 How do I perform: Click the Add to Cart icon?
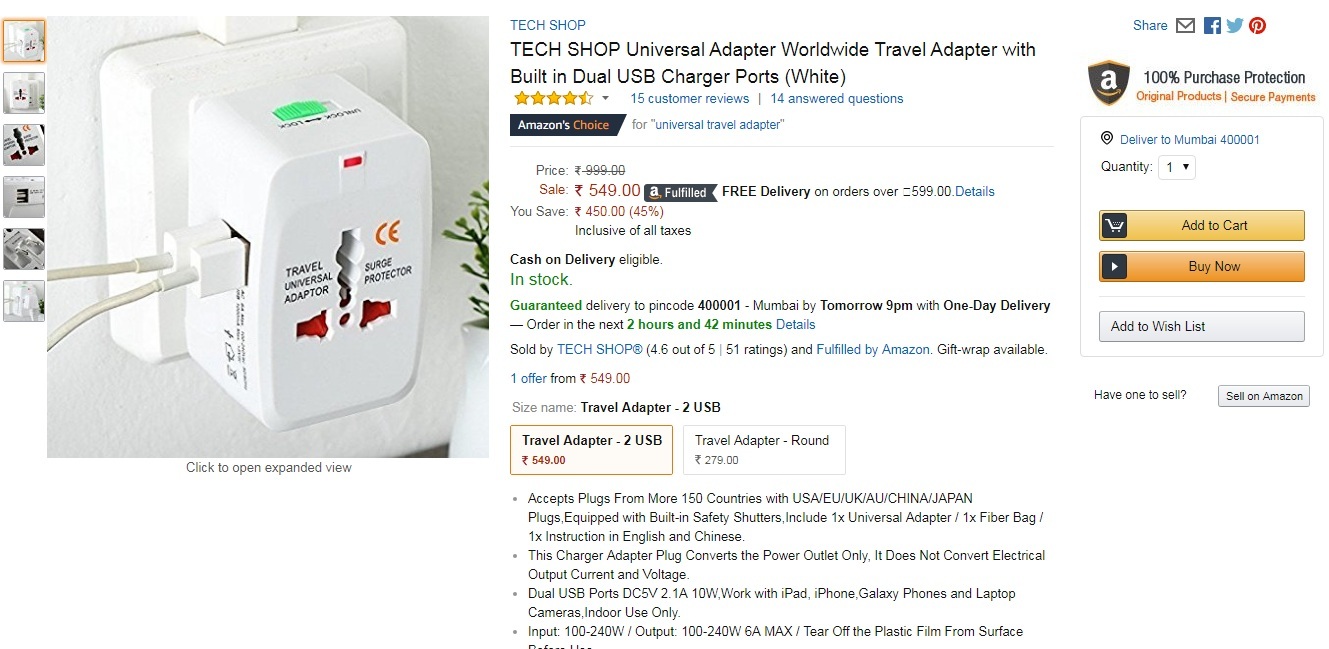(1115, 225)
